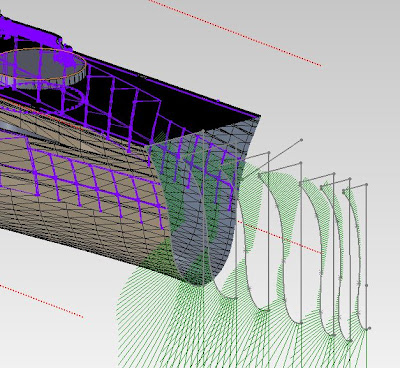This screenshot has height=368, width=400.
Task: Select the red dashed line at upper right
Action: point(235,33)
